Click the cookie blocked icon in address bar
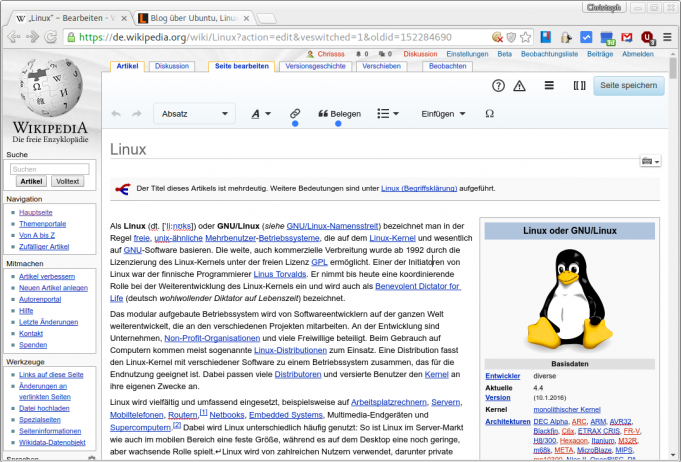 coord(497,37)
